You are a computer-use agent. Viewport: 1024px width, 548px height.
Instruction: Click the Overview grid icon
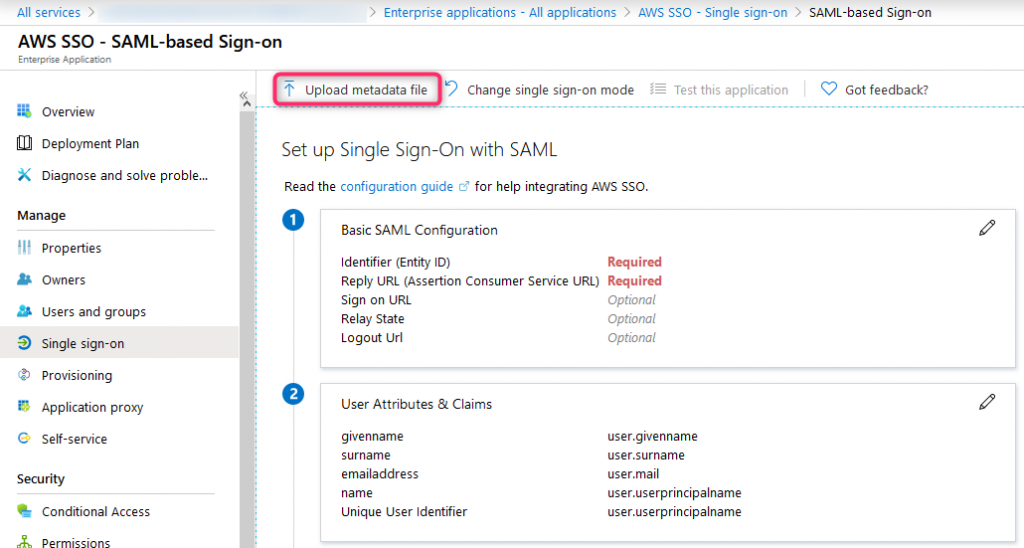[24, 111]
